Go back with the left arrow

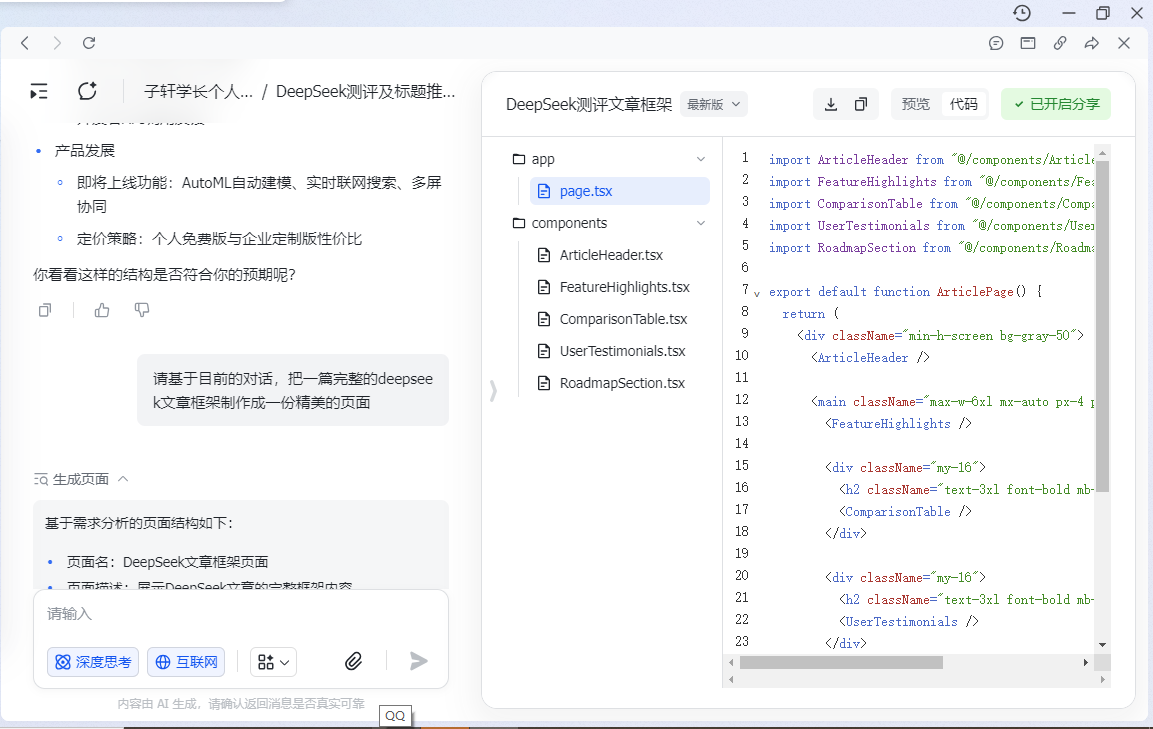coord(25,43)
